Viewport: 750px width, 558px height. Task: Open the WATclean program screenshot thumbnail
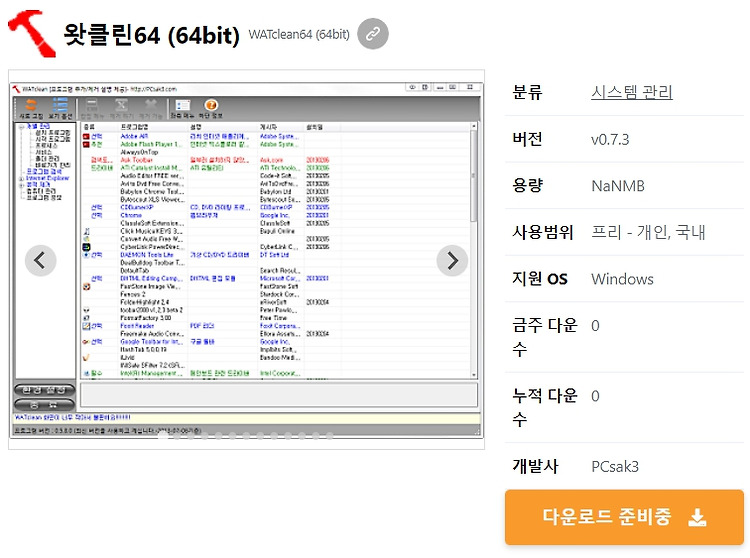[x=246, y=260]
